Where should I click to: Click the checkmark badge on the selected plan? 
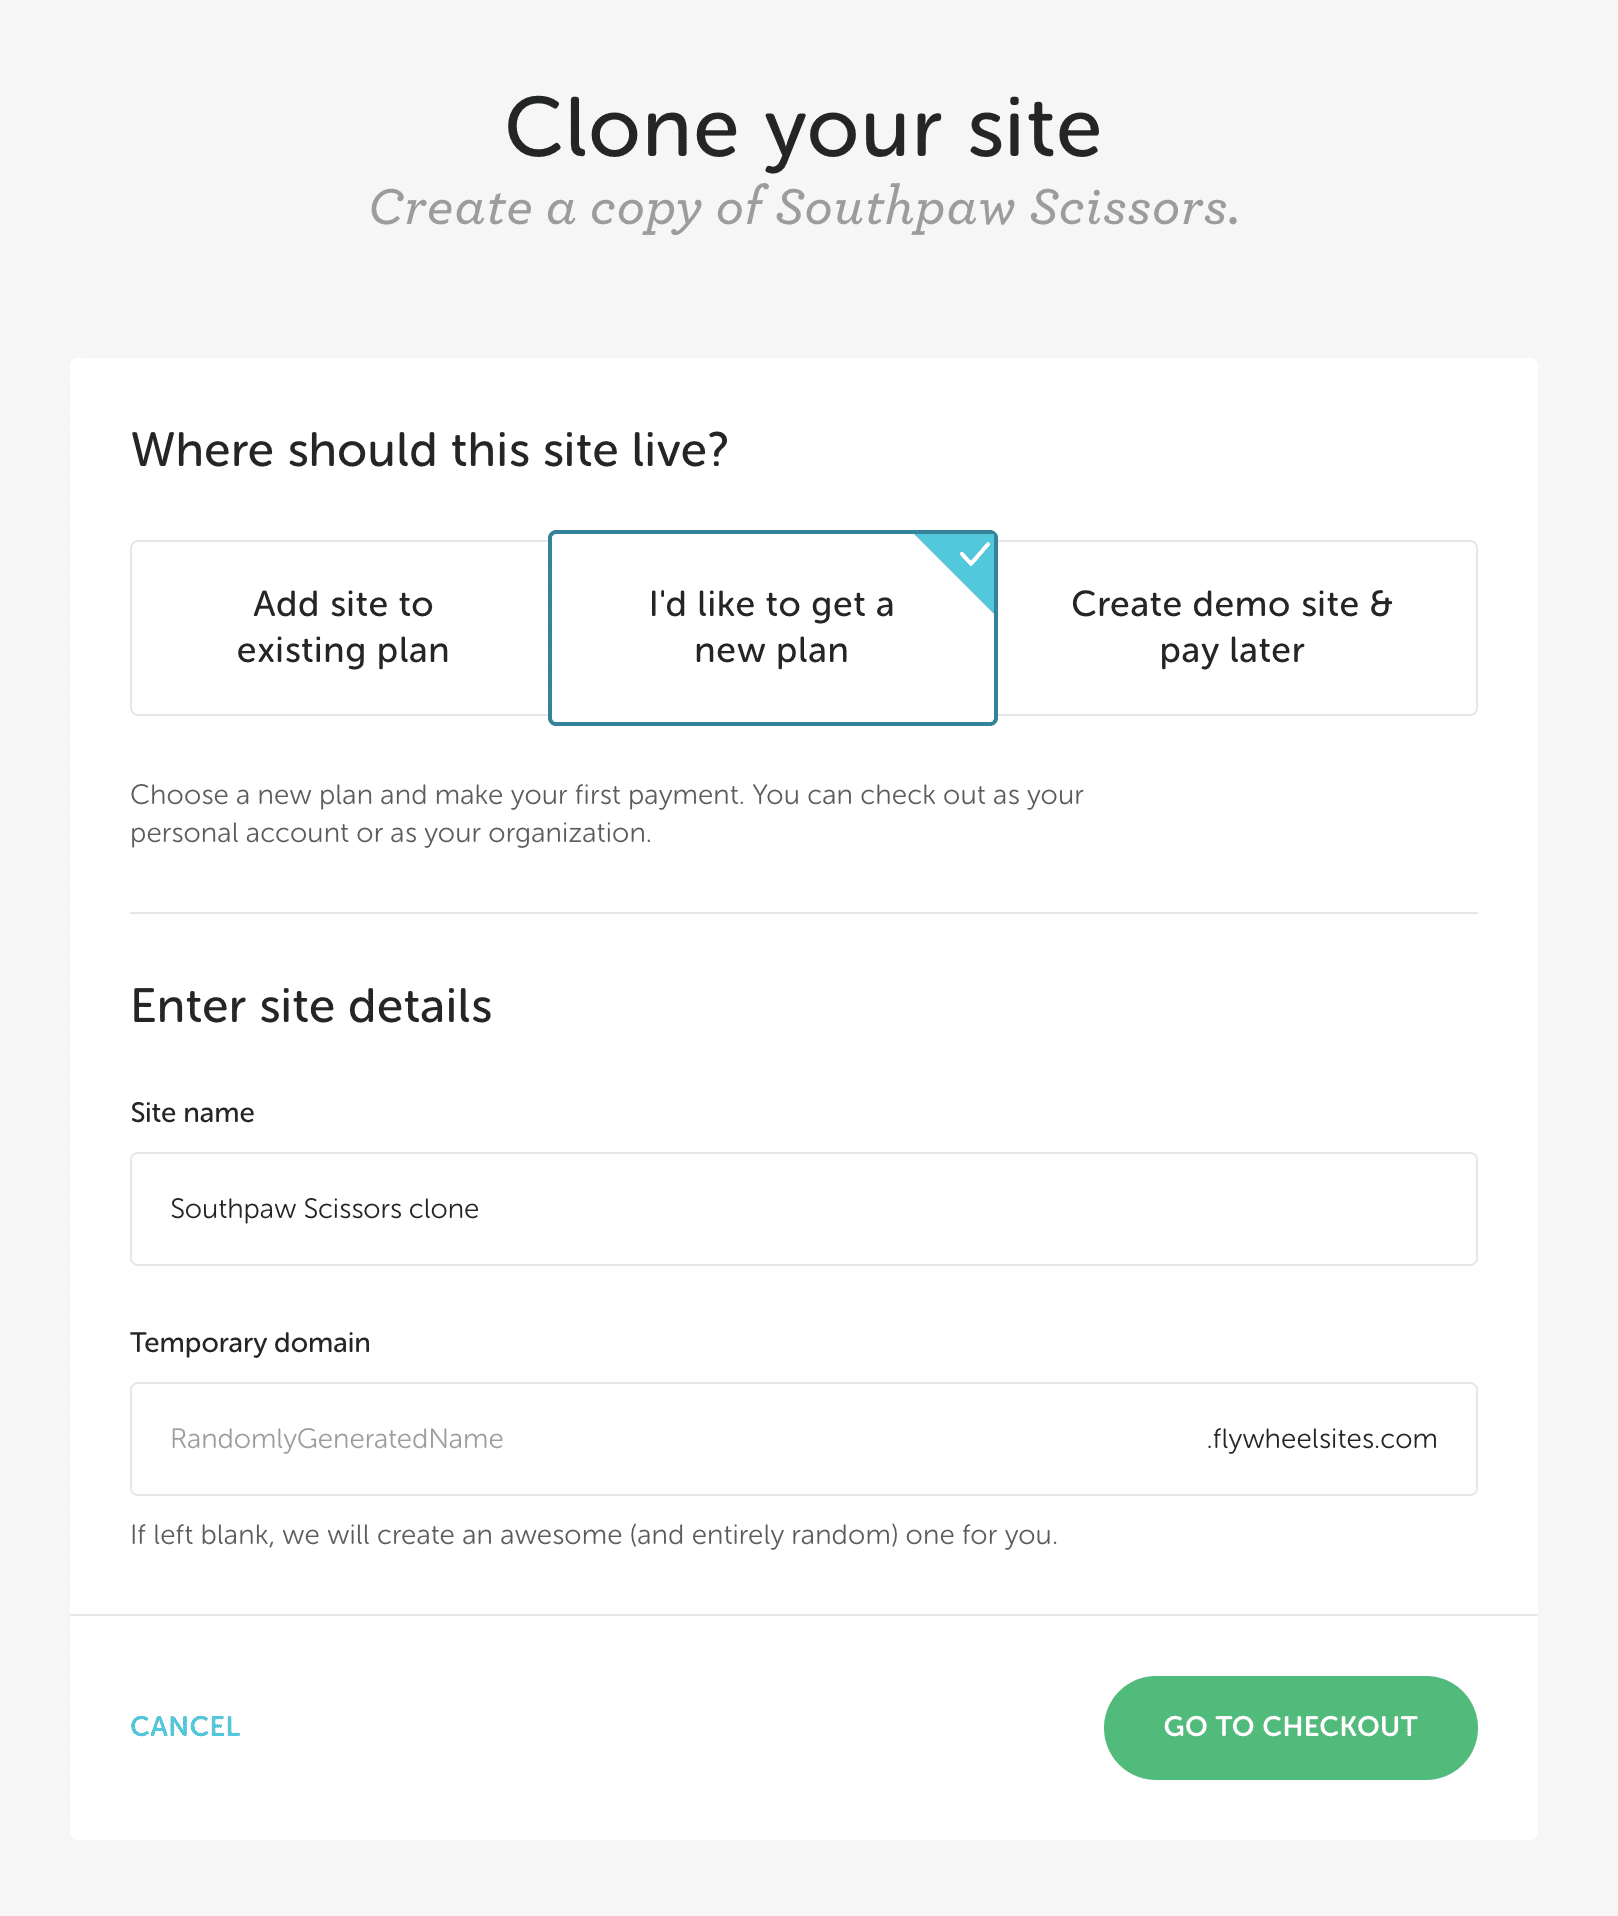tap(973, 554)
